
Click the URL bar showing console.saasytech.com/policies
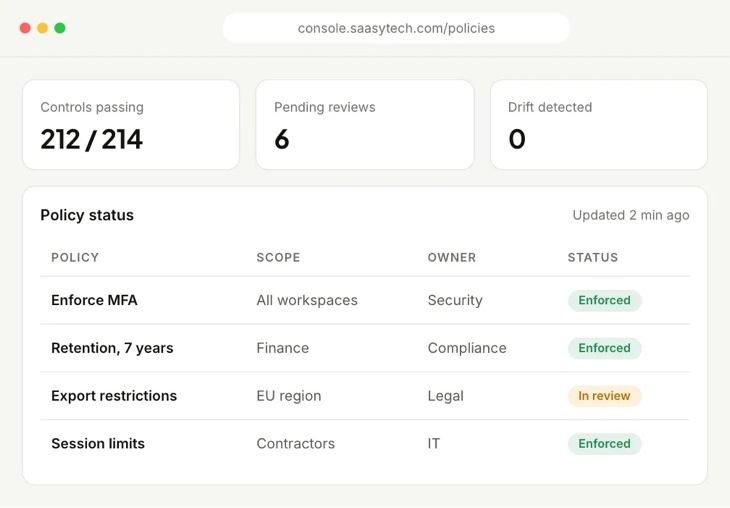(x=396, y=28)
